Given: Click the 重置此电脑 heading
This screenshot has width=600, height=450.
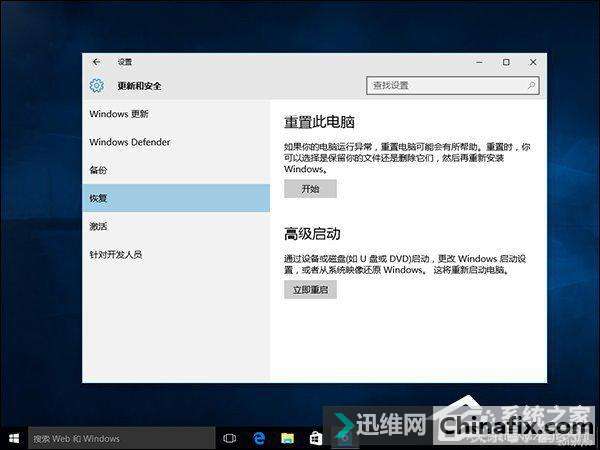Looking at the screenshot, I should pos(319,122).
